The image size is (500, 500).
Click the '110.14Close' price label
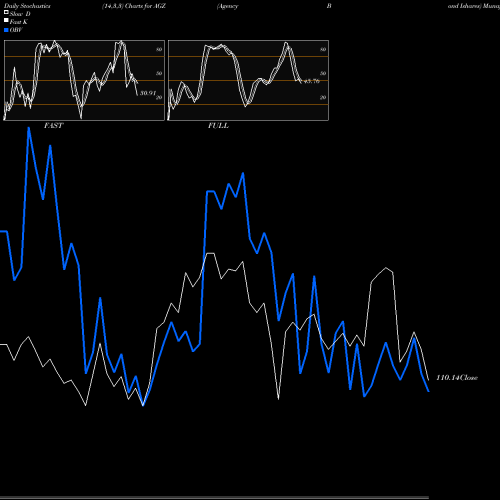(457, 378)
